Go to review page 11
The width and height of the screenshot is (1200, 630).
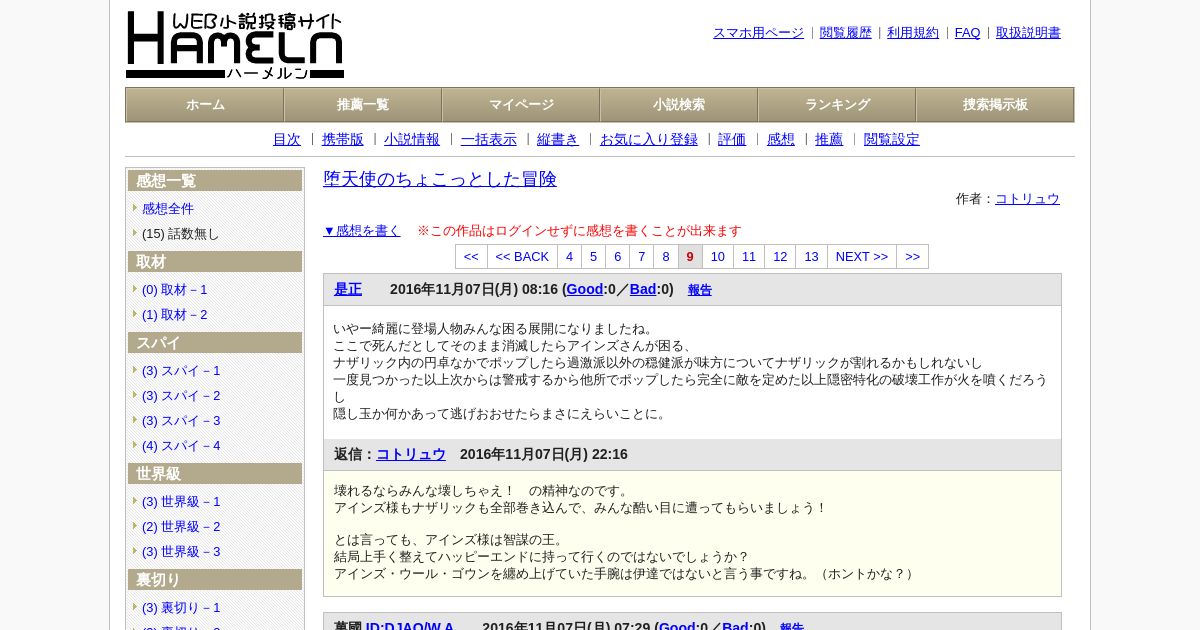[749, 257]
